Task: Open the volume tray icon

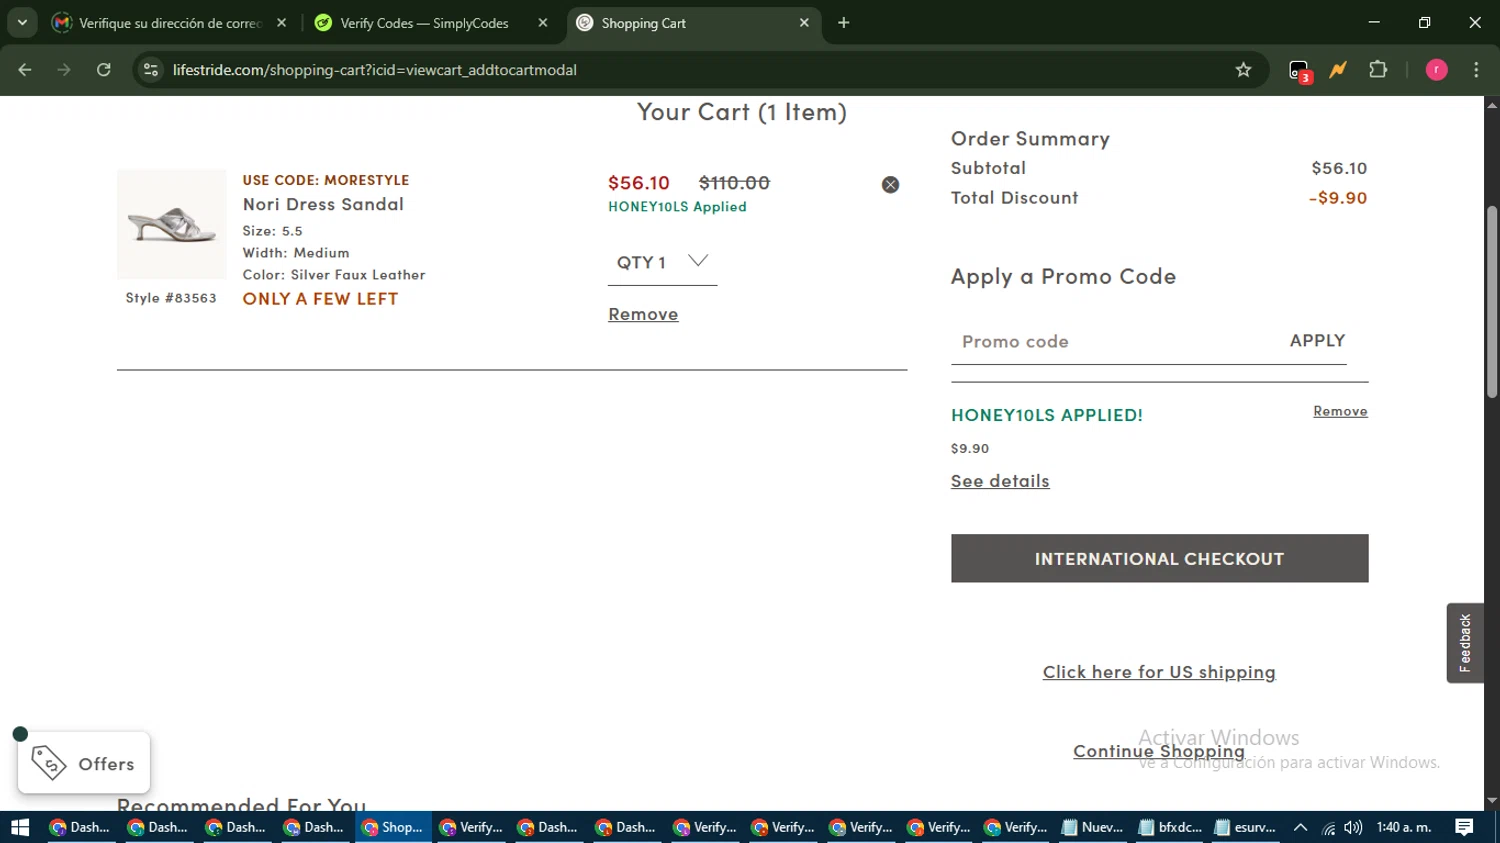Action: pos(1353,827)
